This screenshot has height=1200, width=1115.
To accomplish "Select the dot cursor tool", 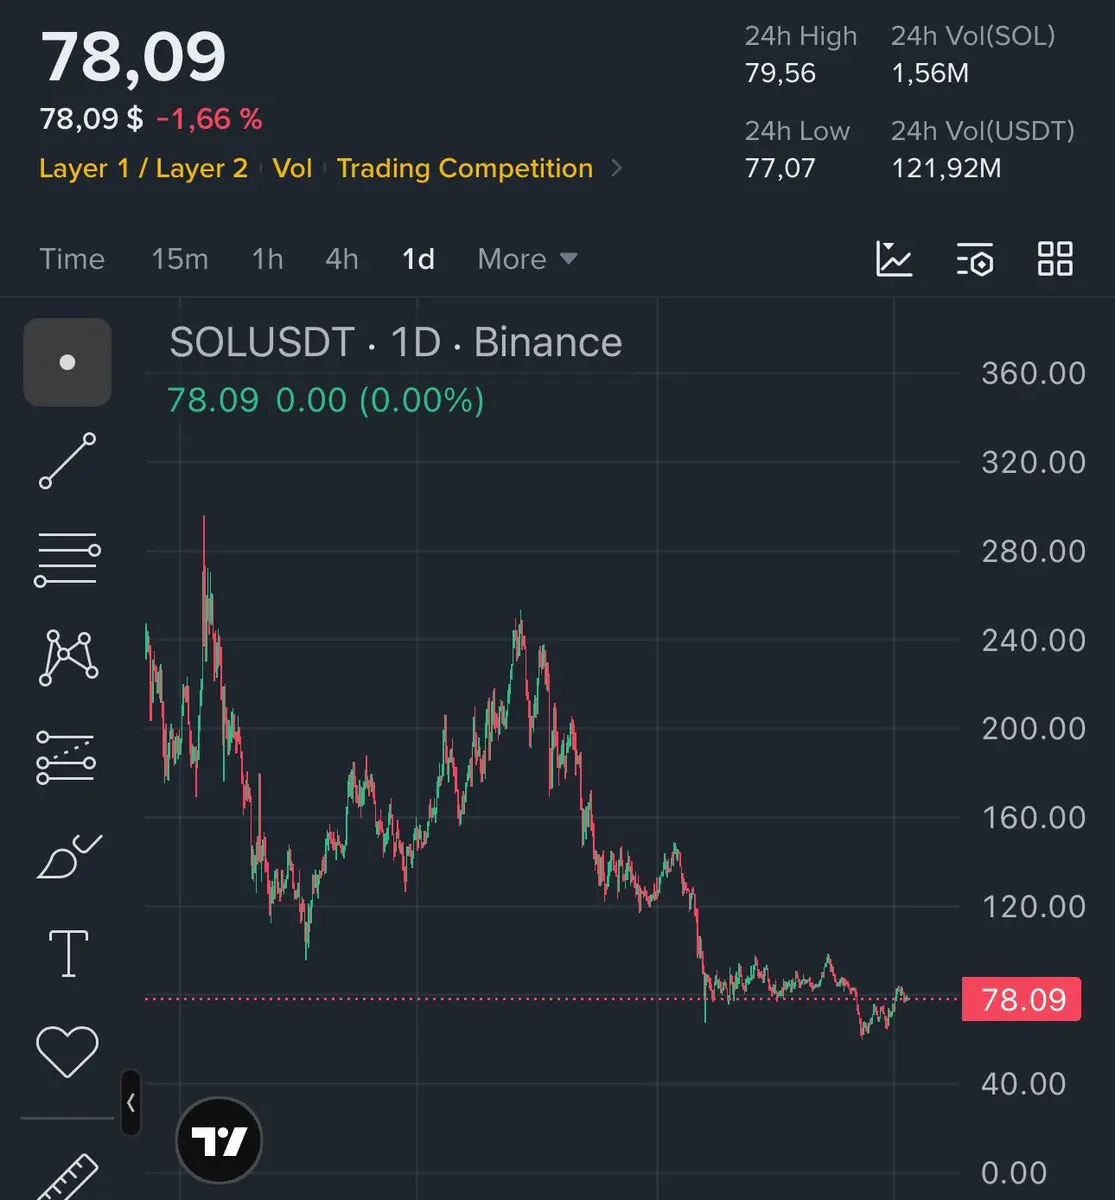I will (x=67, y=362).
